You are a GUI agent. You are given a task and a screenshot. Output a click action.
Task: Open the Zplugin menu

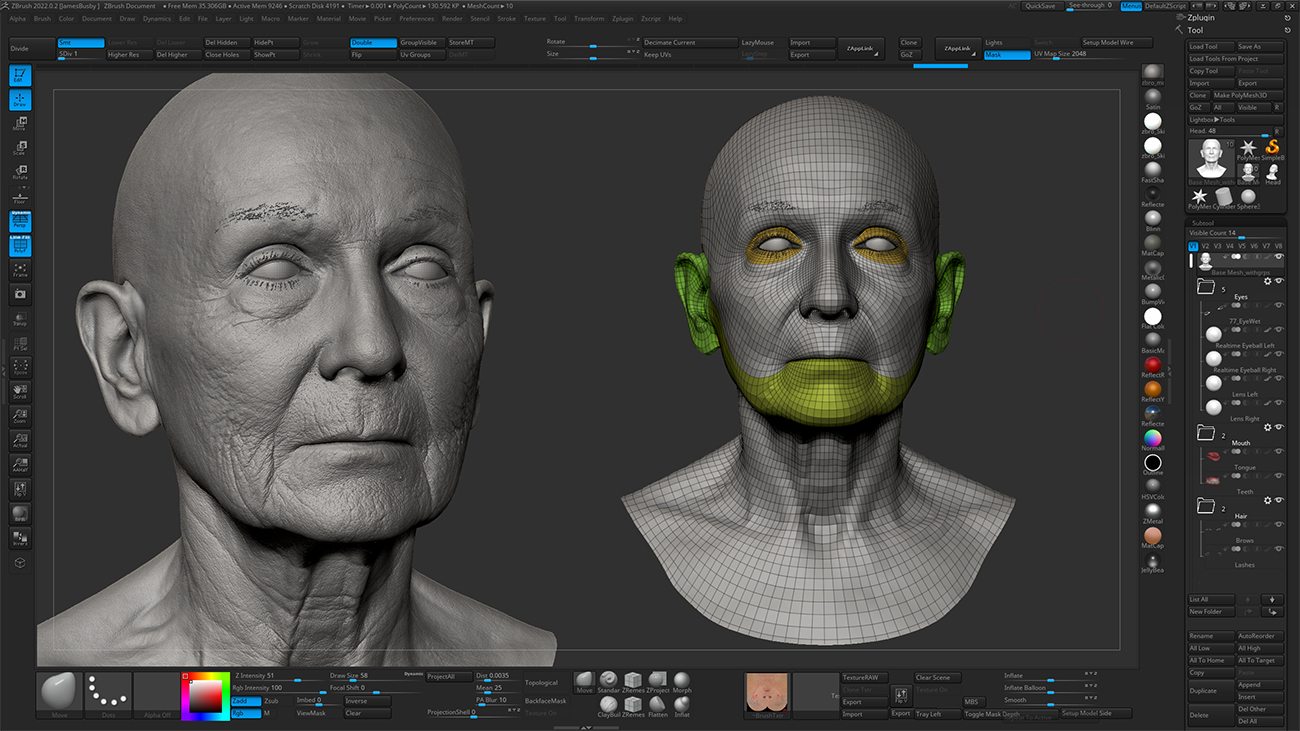pos(622,19)
